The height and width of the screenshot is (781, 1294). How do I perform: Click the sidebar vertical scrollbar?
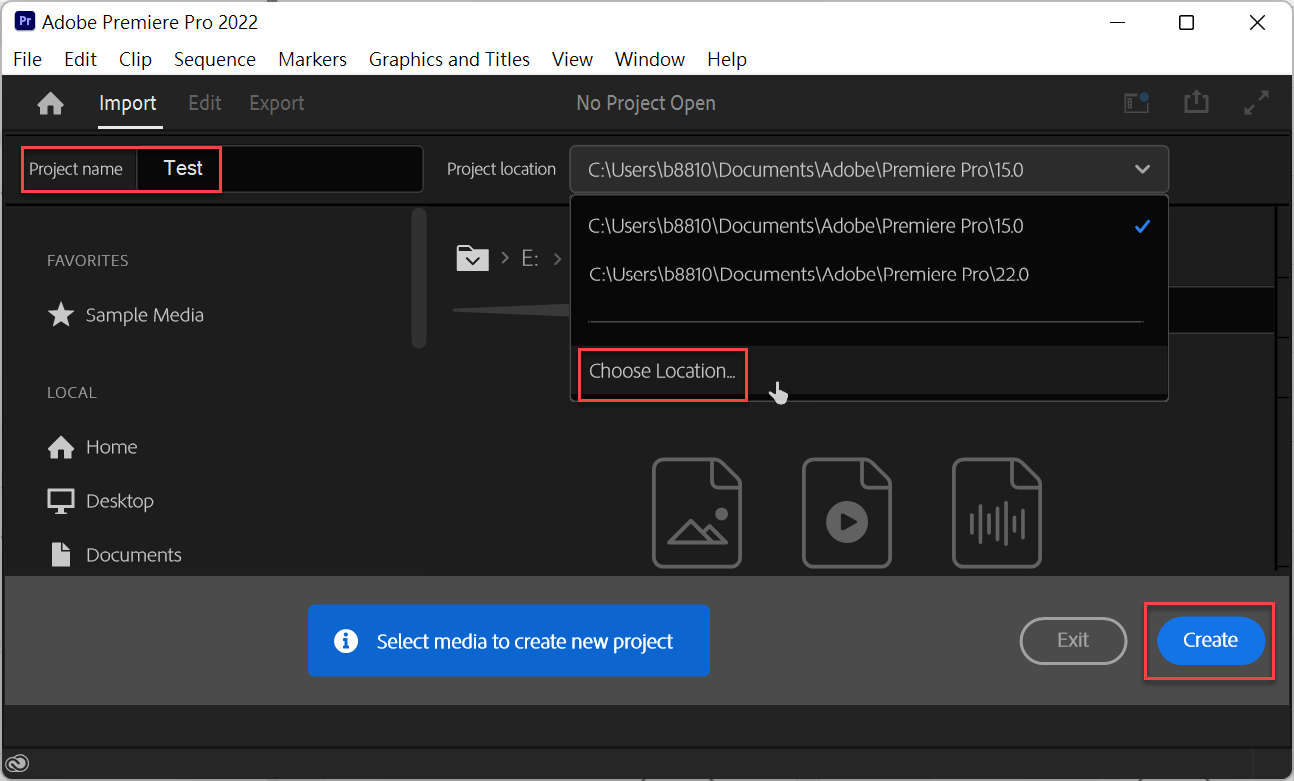(x=419, y=278)
